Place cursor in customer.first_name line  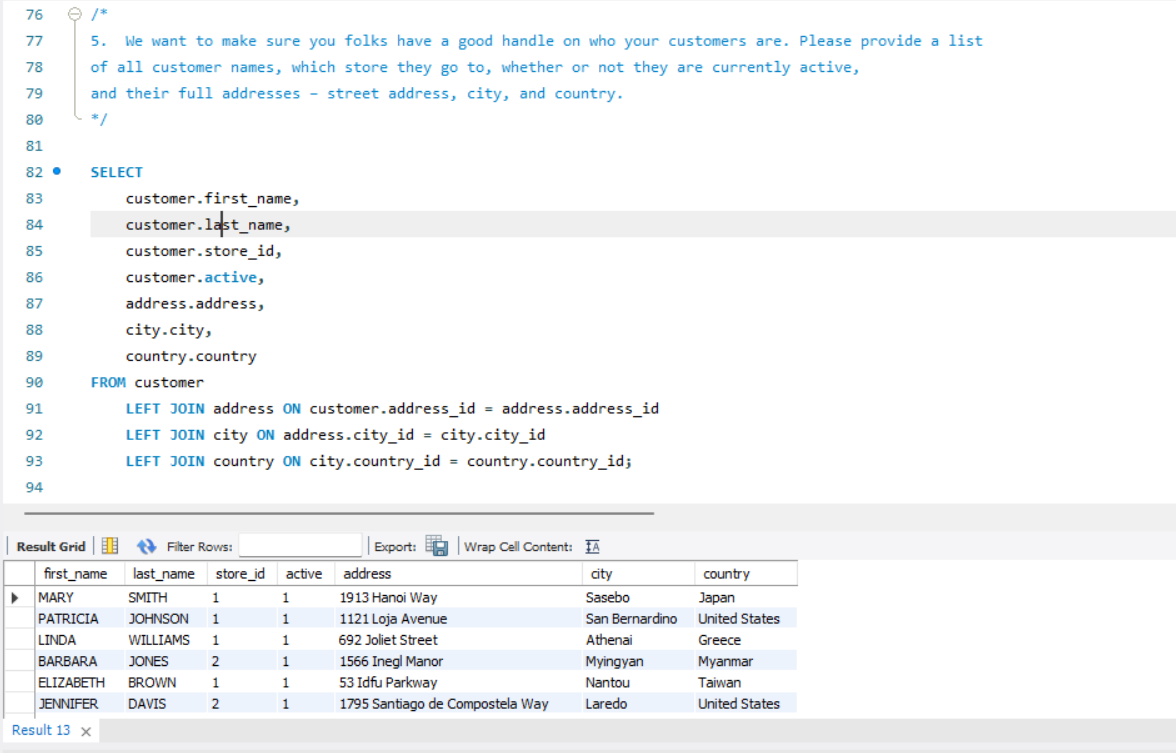(x=212, y=198)
